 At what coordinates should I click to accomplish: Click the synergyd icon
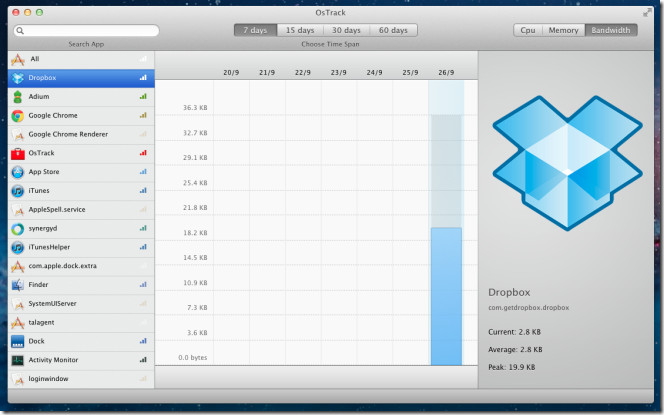(x=17, y=229)
